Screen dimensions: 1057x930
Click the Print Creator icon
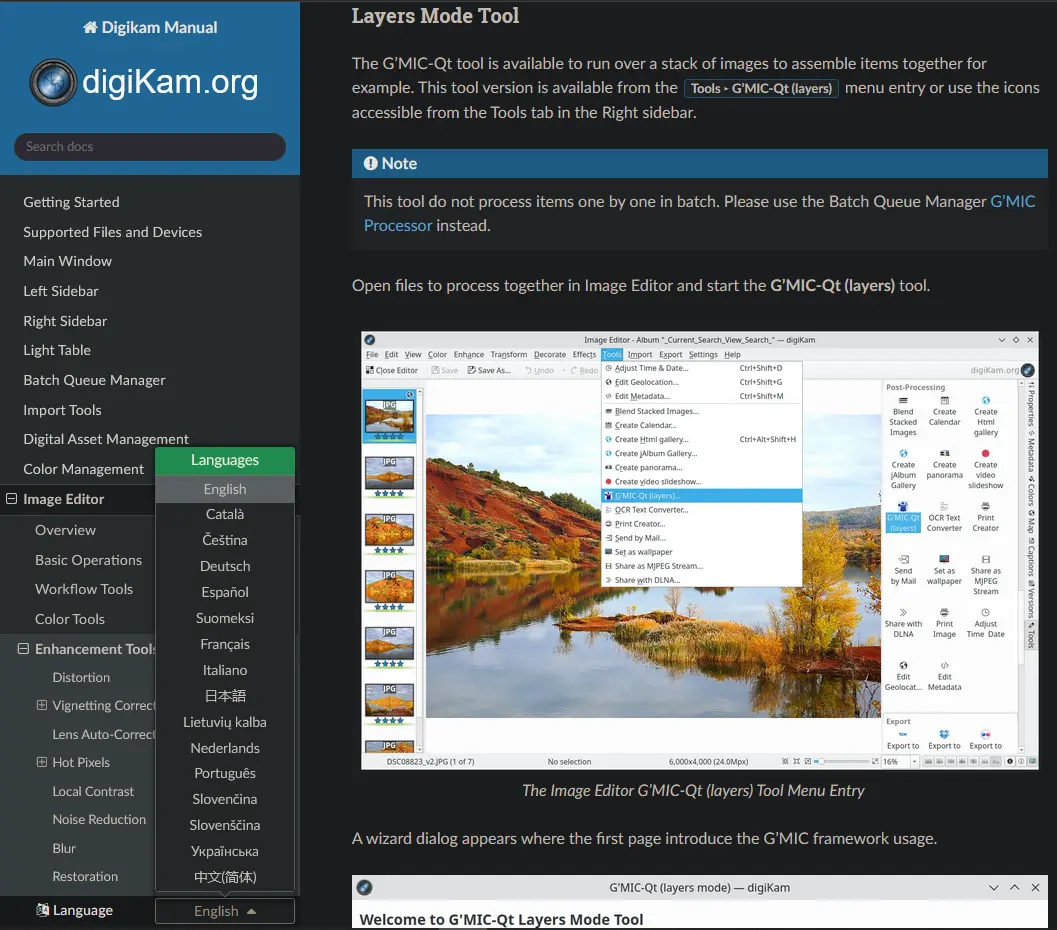coord(985,506)
